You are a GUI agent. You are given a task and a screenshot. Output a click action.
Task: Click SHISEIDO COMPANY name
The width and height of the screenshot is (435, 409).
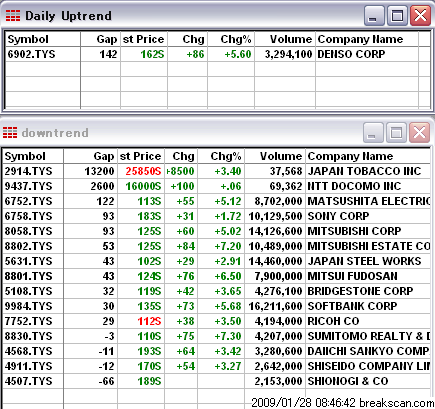[369, 366]
